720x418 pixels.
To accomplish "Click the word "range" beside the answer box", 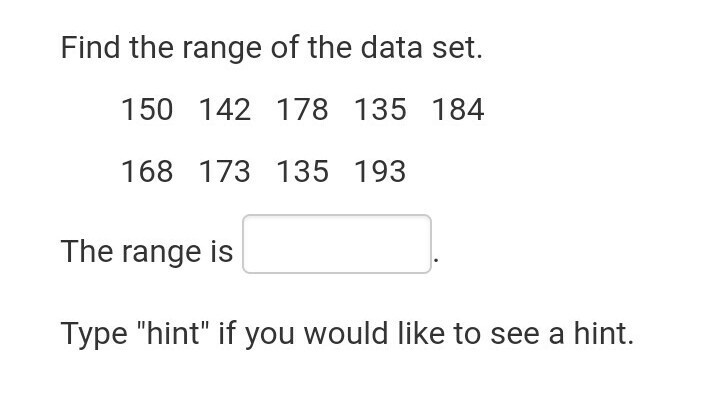I will pos(161,254).
